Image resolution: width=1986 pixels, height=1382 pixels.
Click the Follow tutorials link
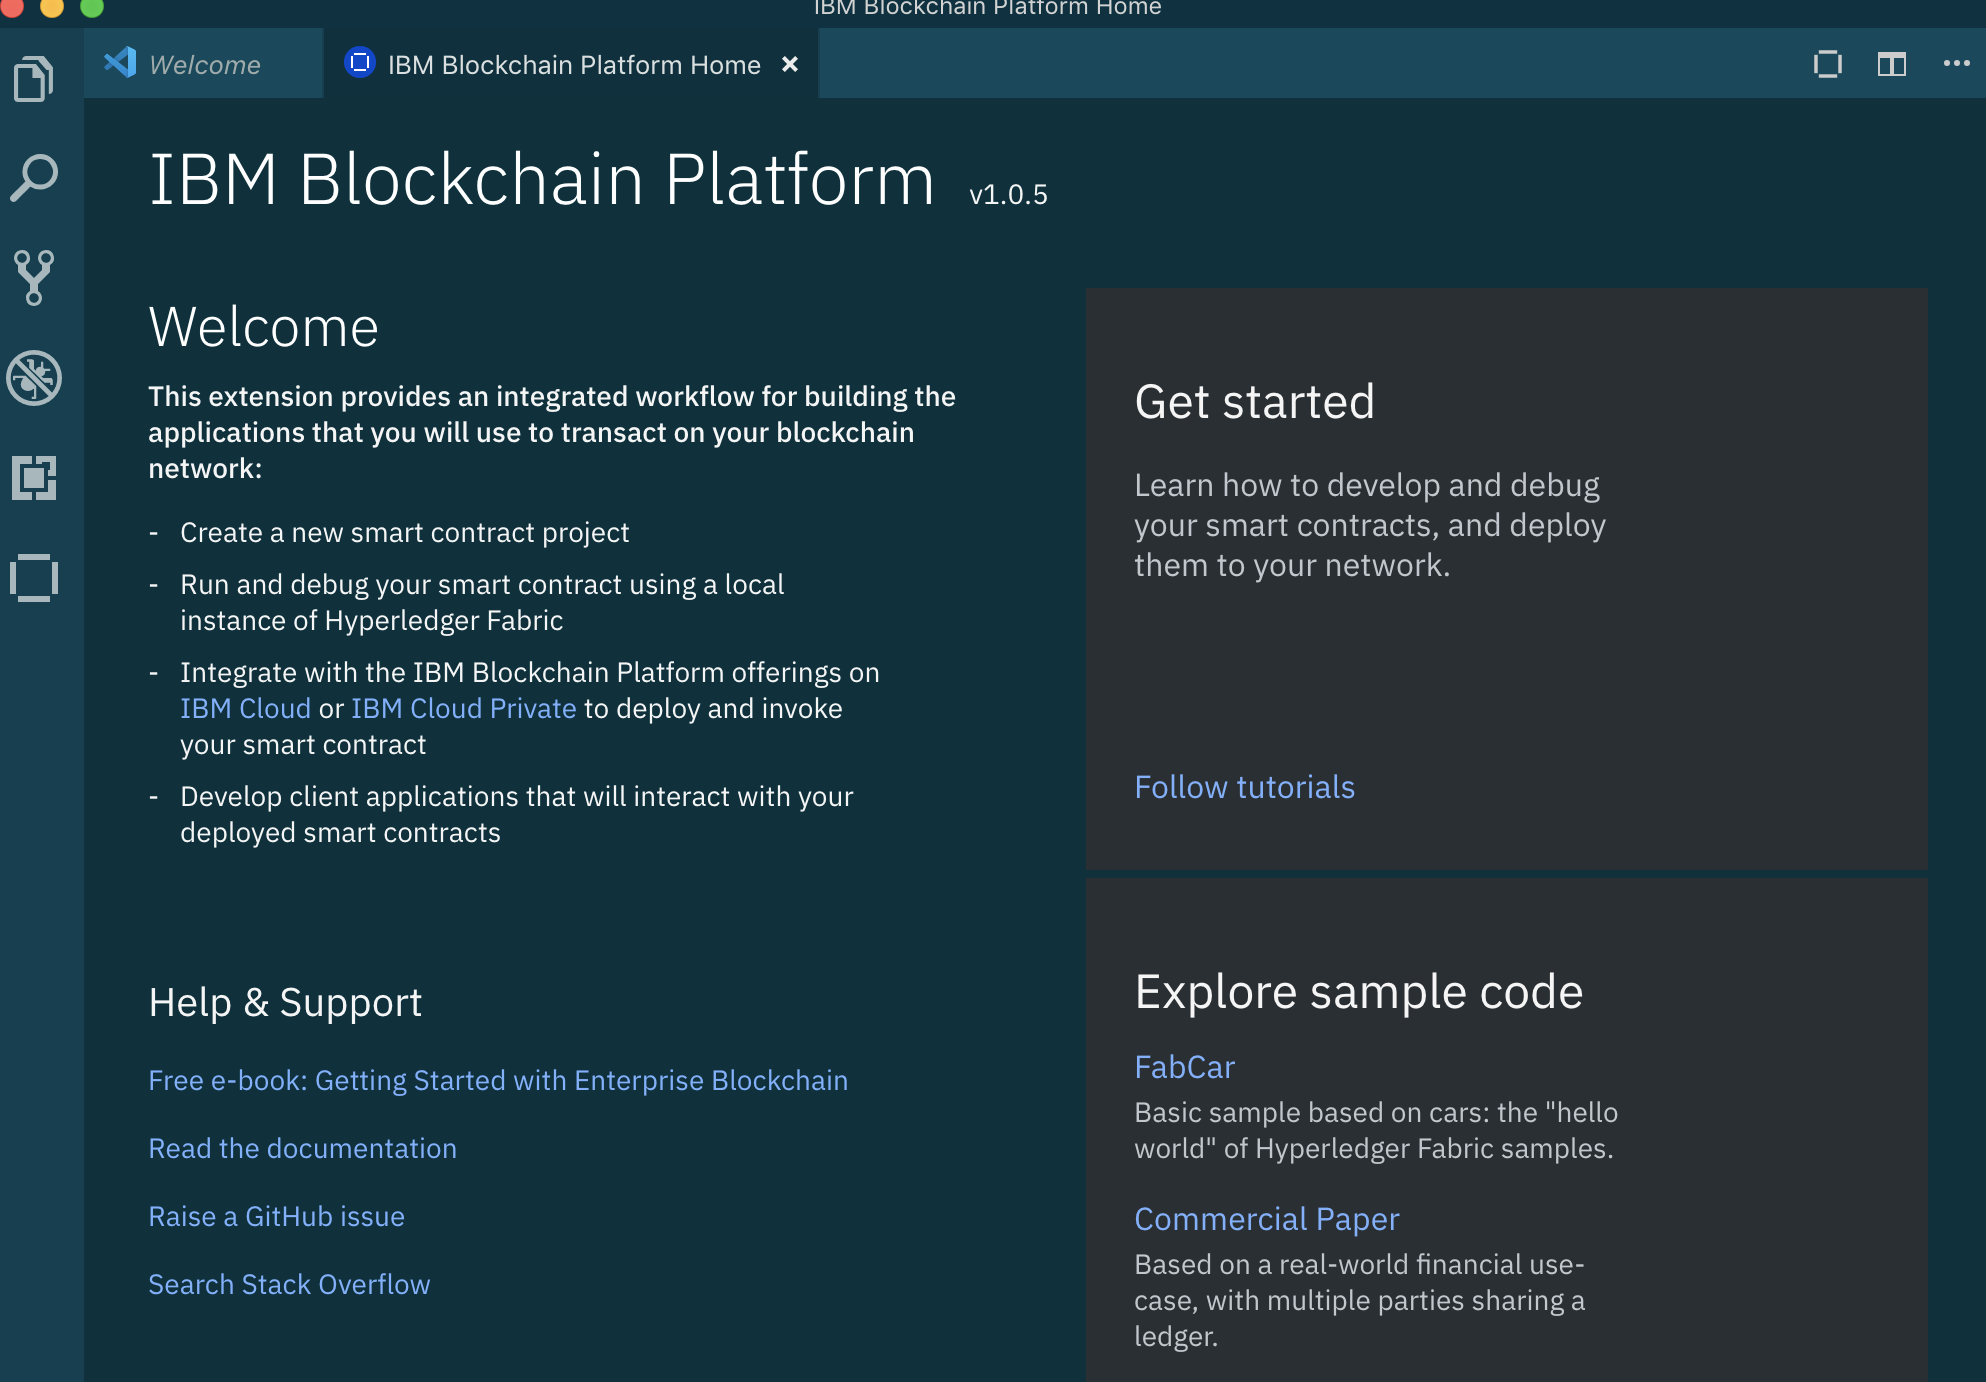1244,787
